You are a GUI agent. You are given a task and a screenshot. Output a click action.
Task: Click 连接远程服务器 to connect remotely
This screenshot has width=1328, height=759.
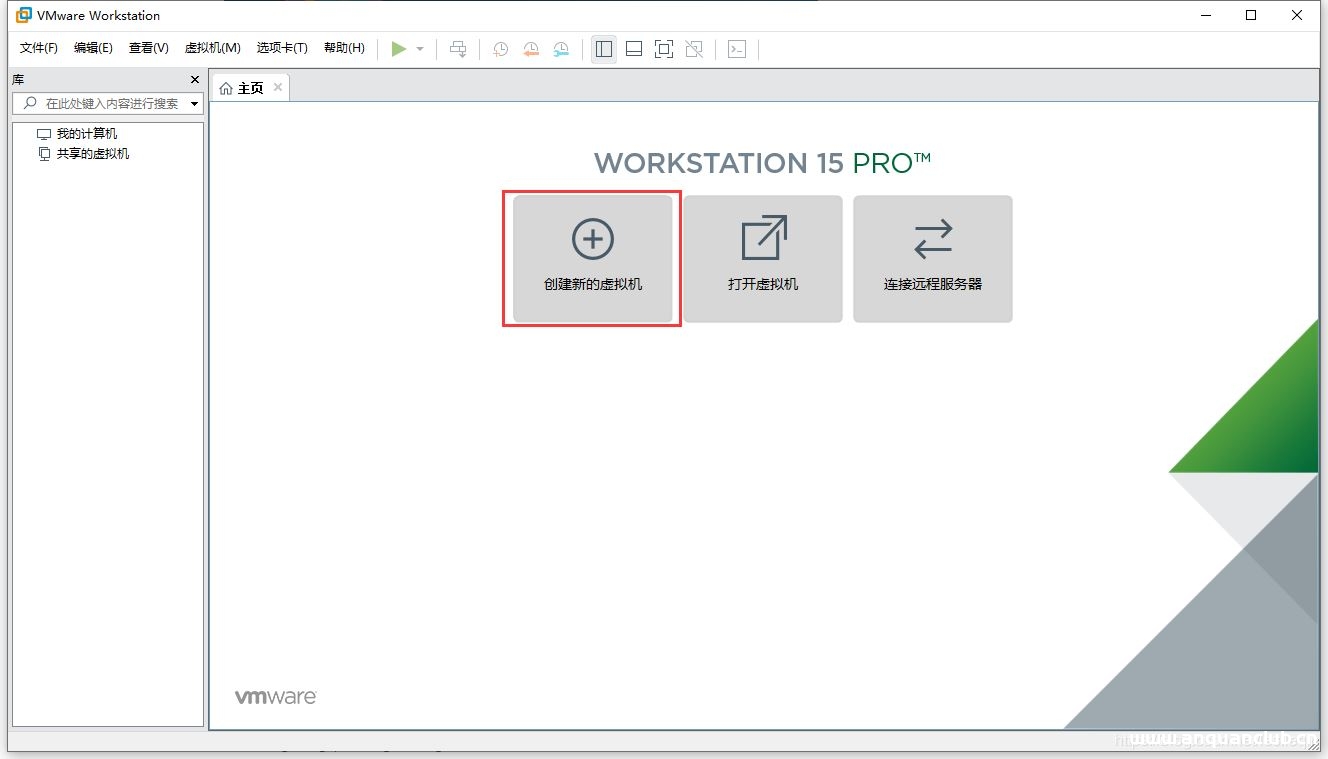pos(932,258)
